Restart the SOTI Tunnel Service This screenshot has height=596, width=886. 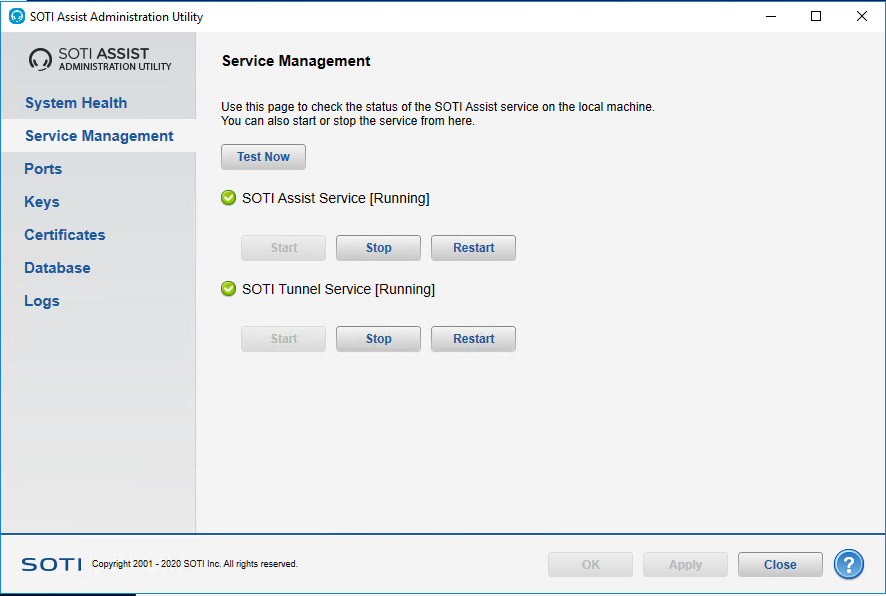click(474, 339)
